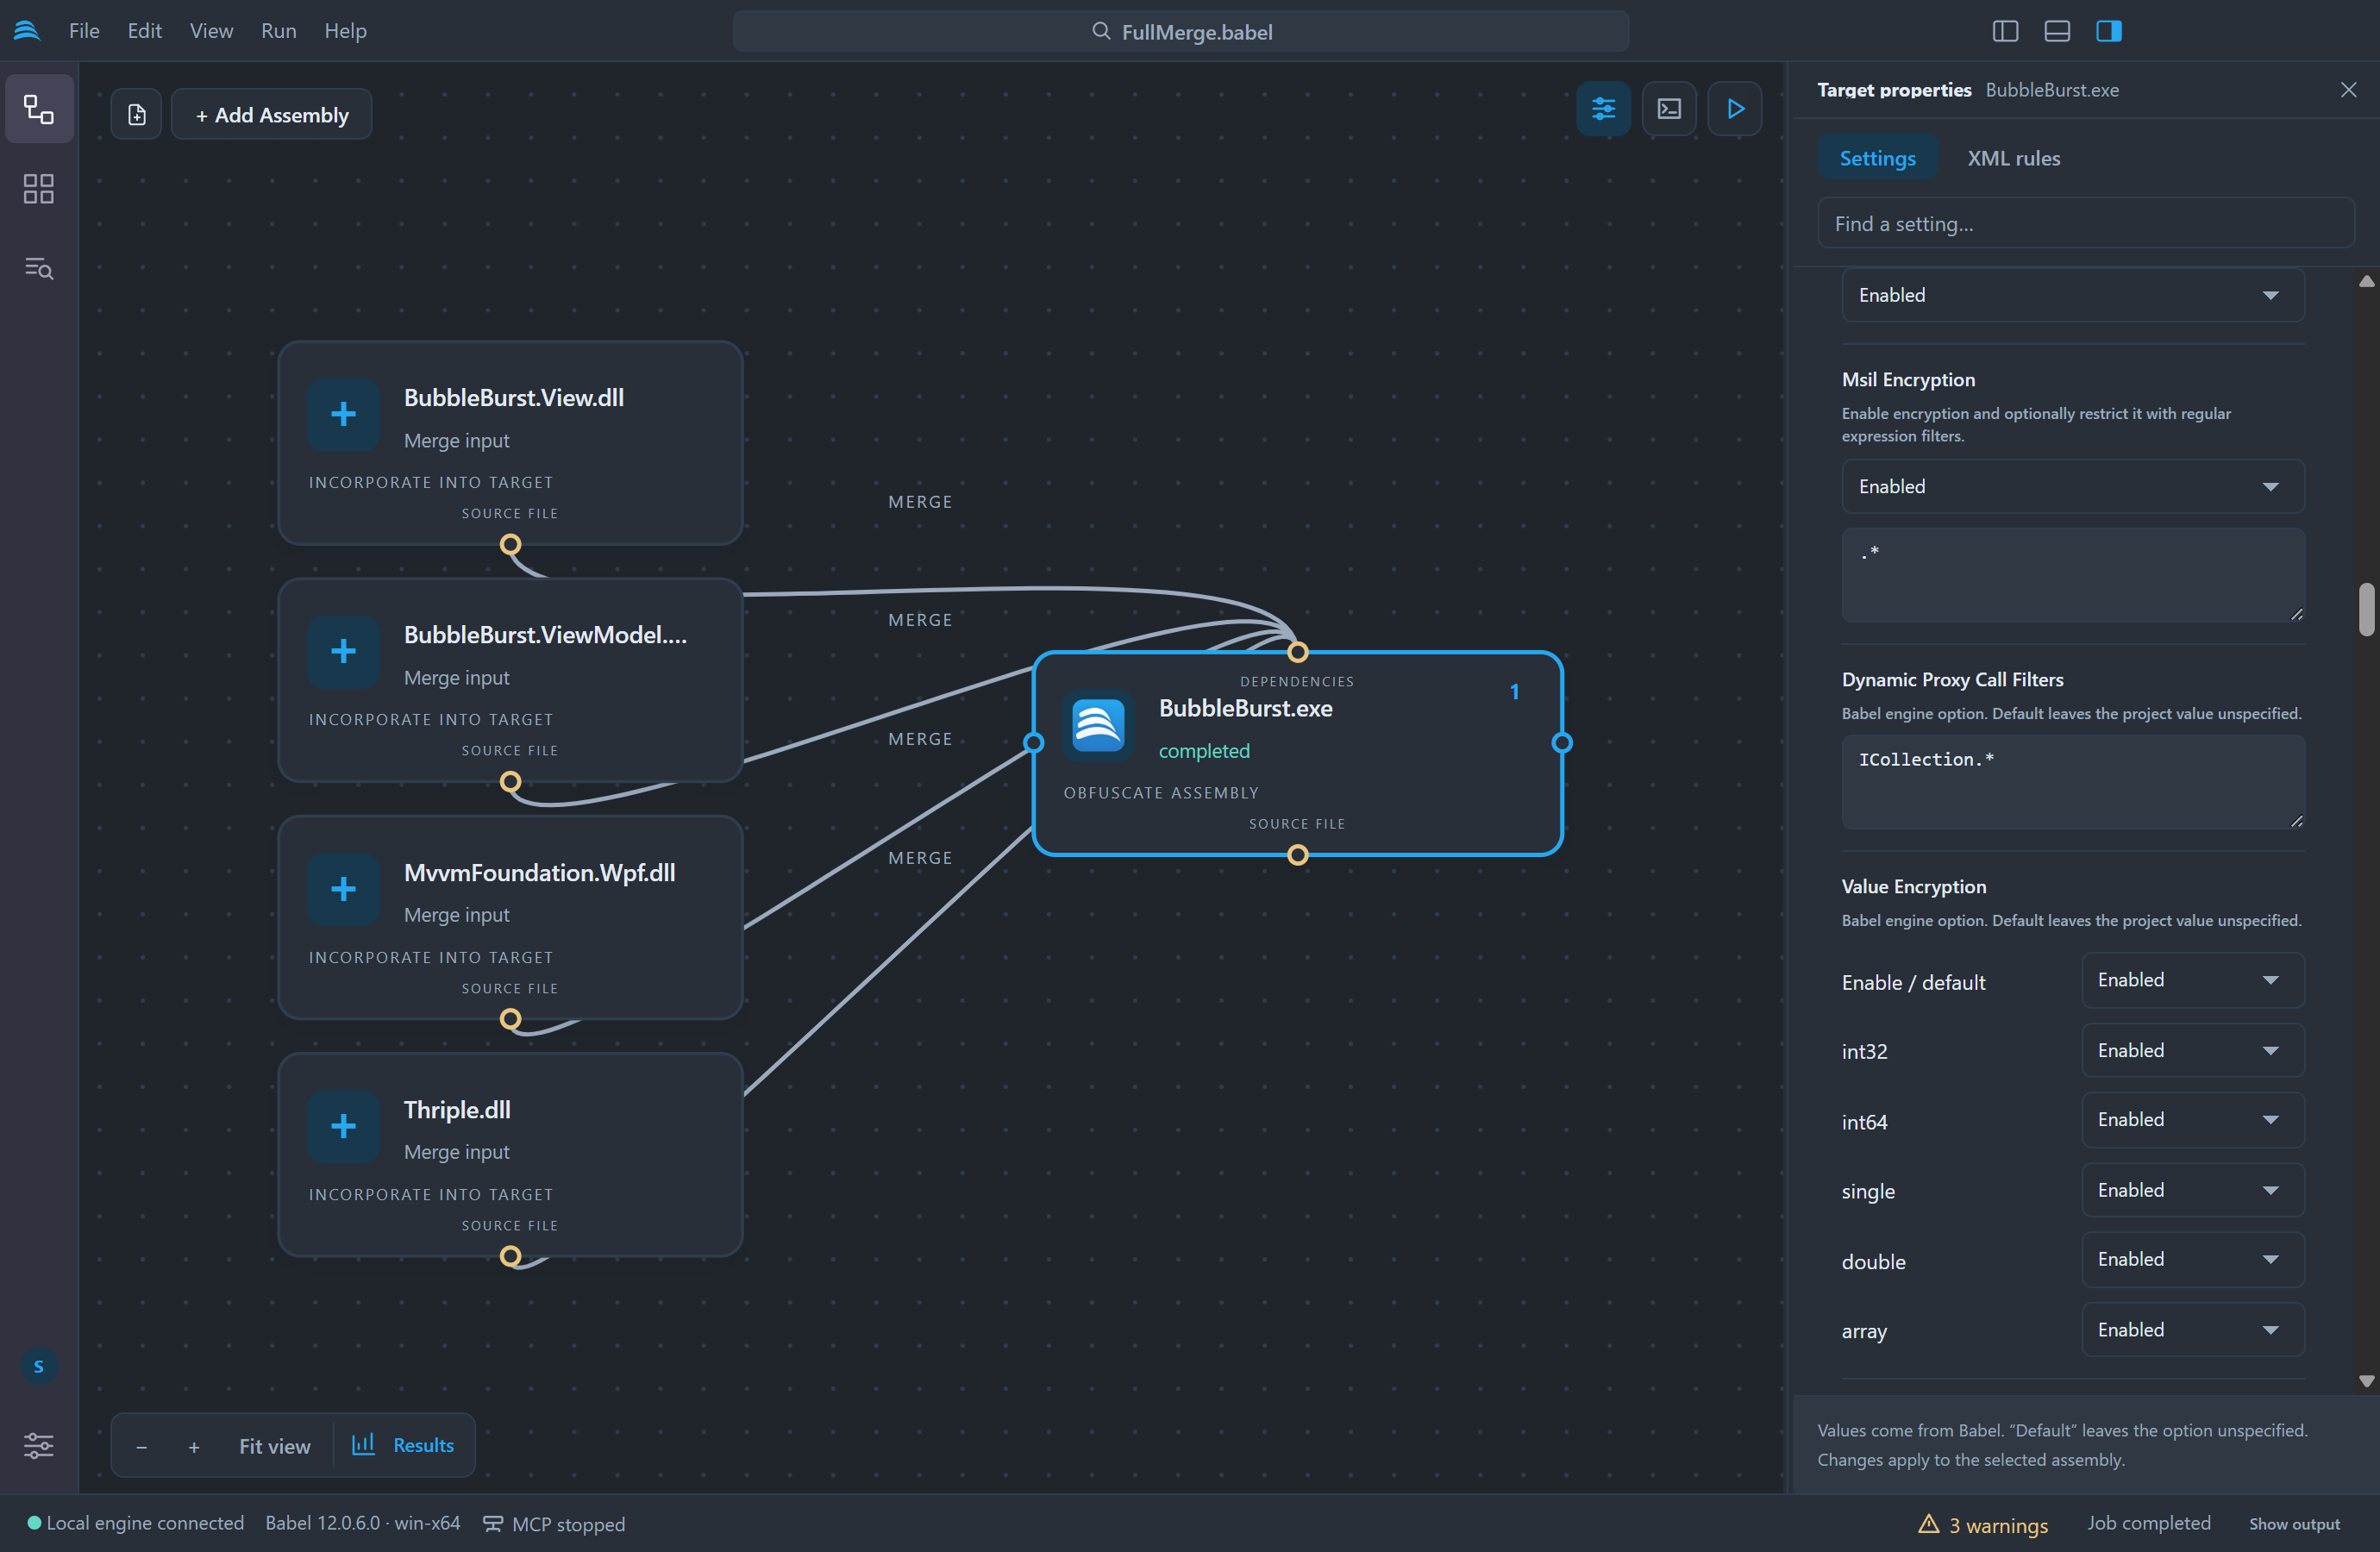Open the int64 value encryption dropdown
2380x1552 pixels.
pyautogui.click(x=2193, y=1120)
